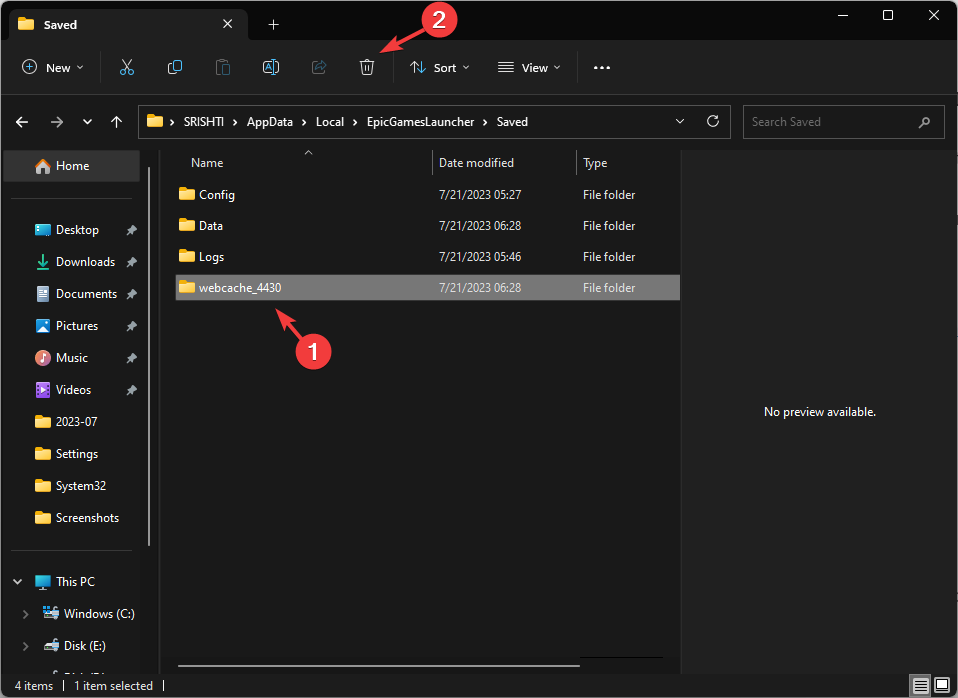Click the Share icon in toolbar

[x=319, y=67]
